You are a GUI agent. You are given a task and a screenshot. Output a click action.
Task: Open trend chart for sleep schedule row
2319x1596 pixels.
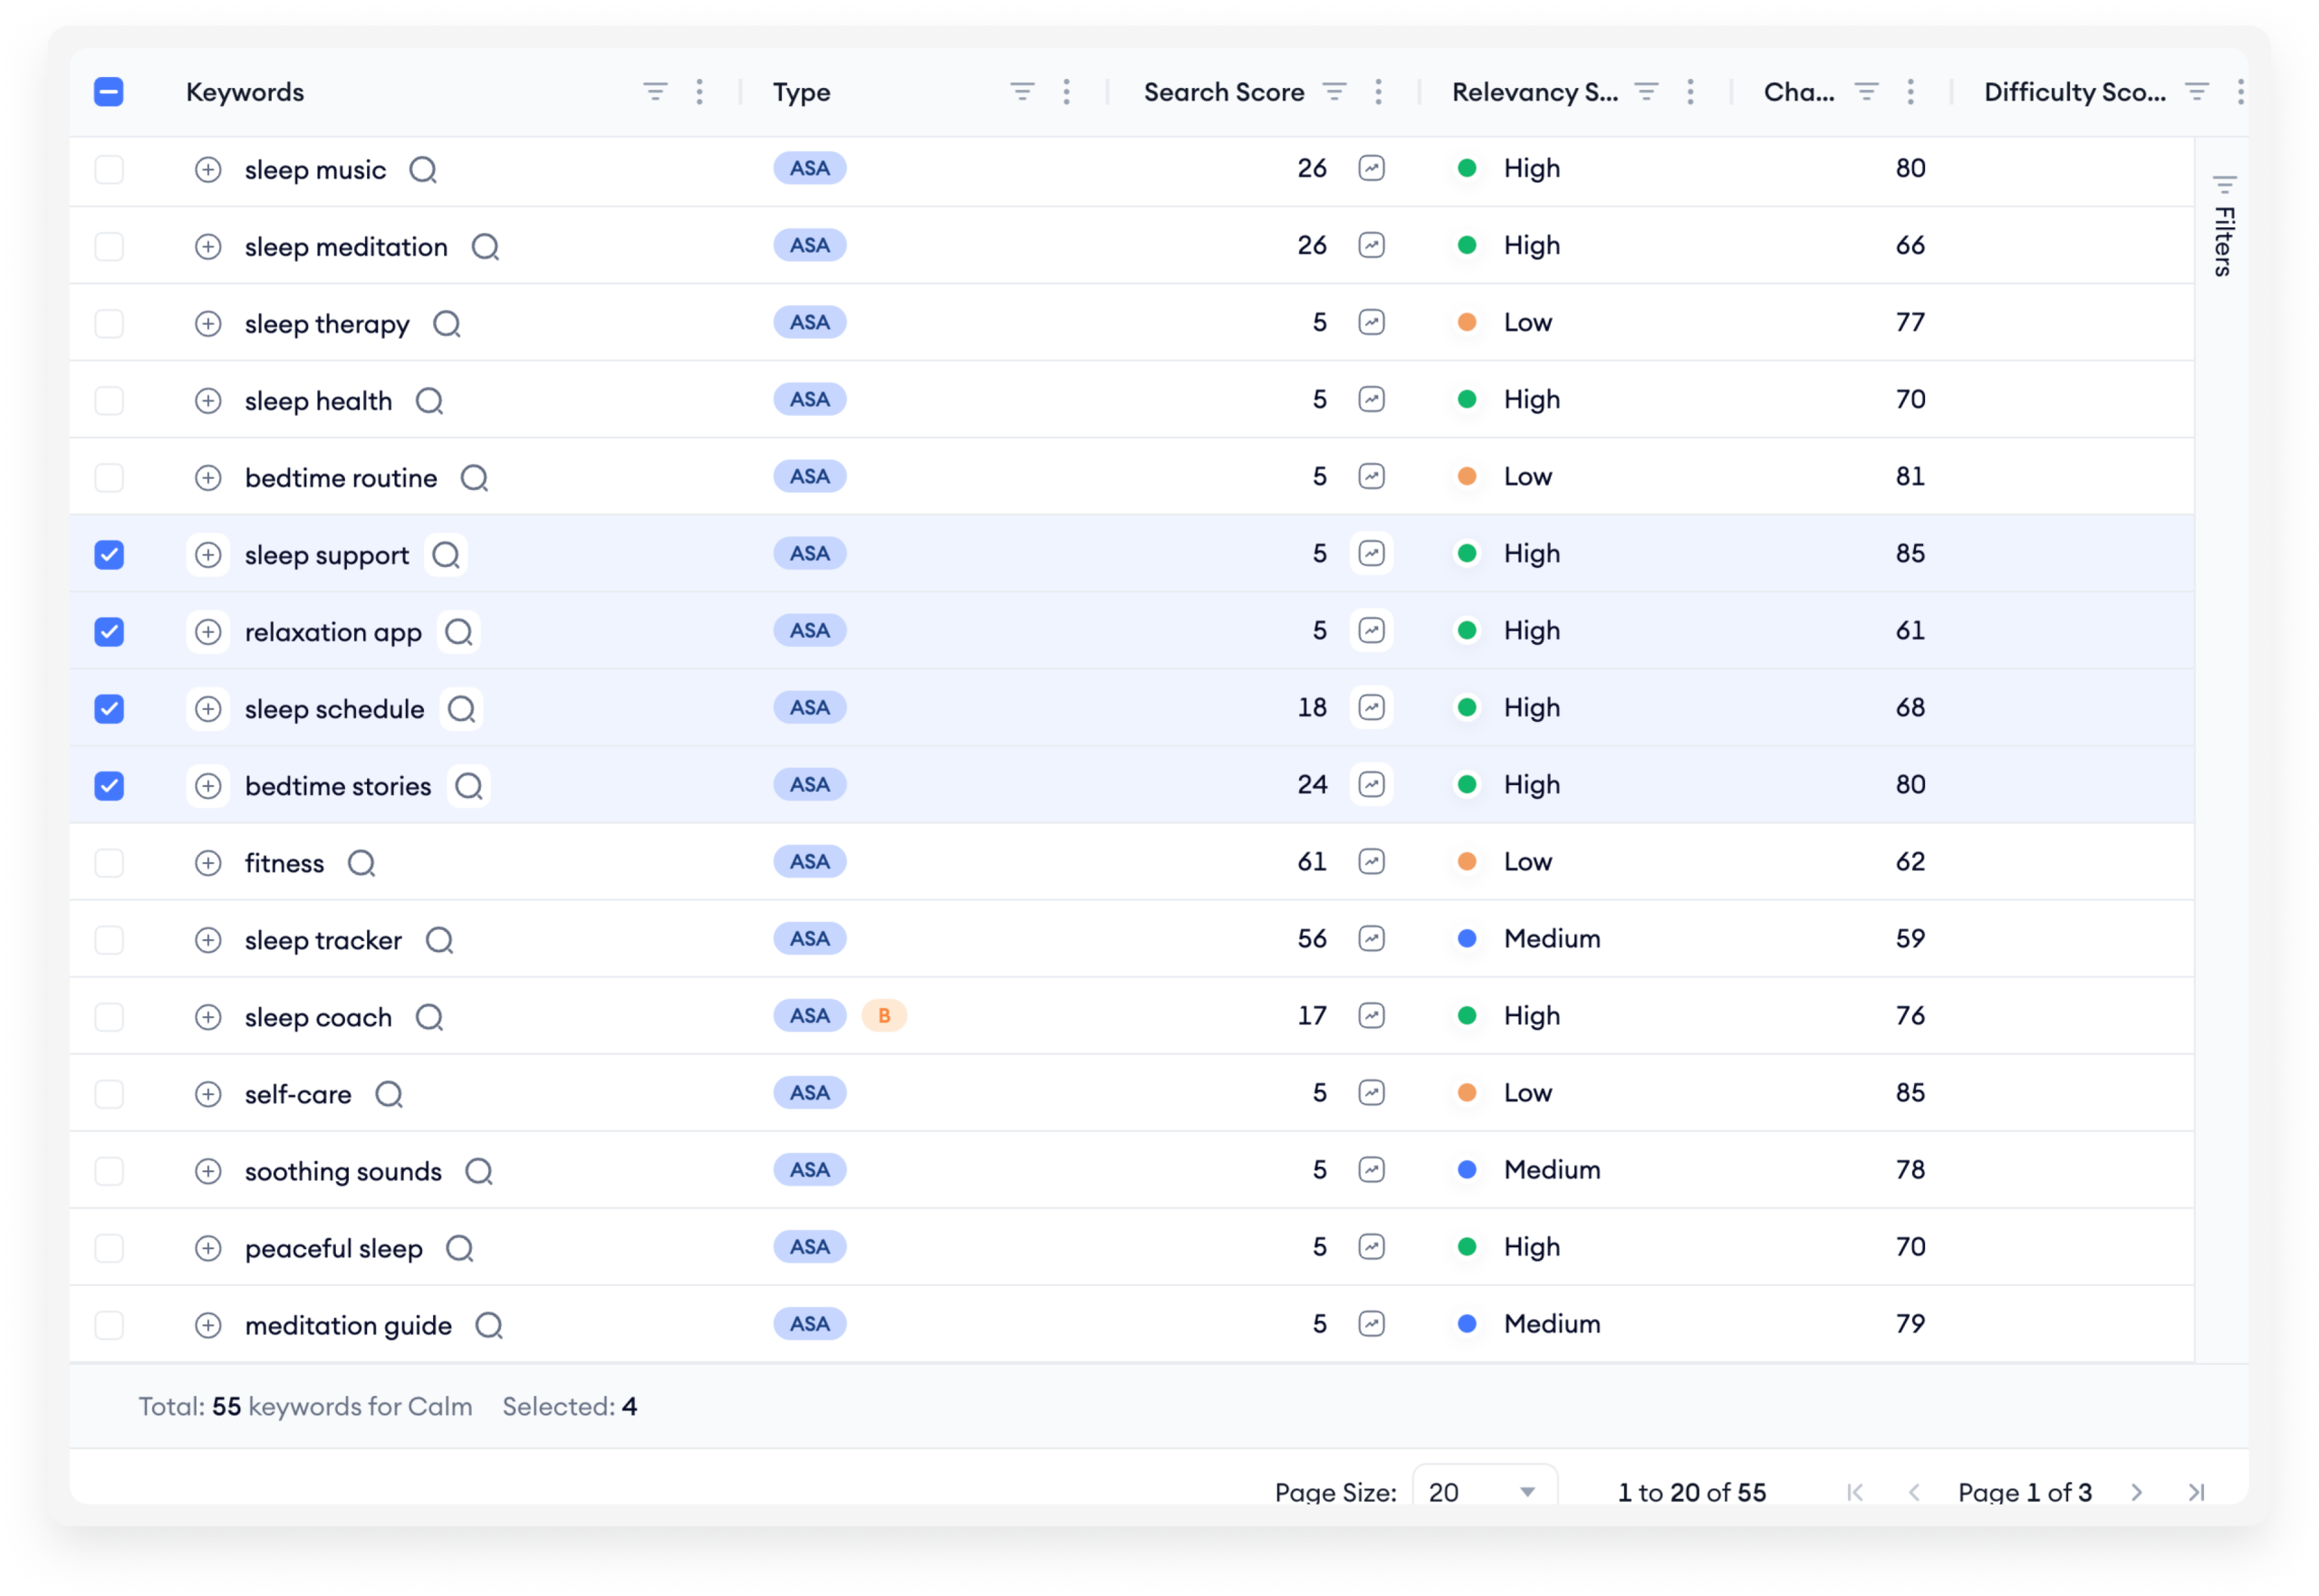pyautogui.click(x=1371, y=707)
